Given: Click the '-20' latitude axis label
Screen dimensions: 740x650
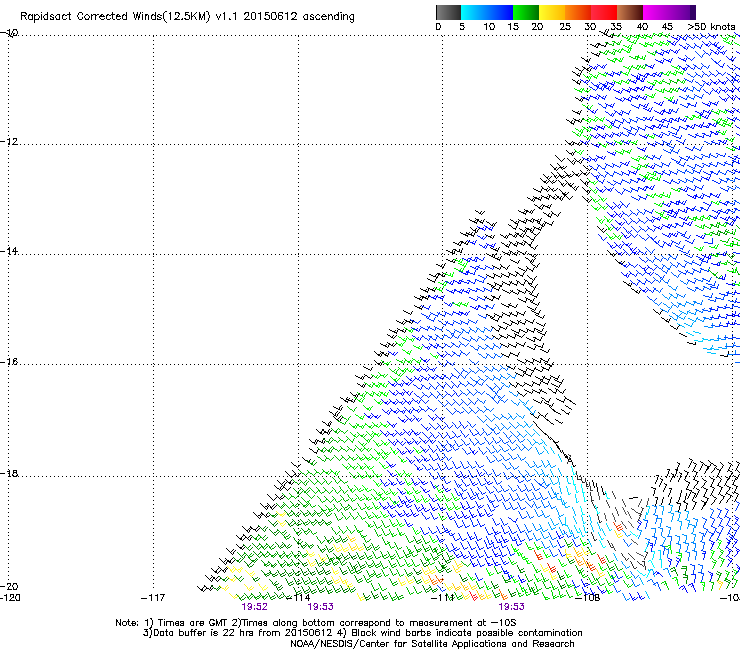Looking at the screenshot, I should [9, 586].
